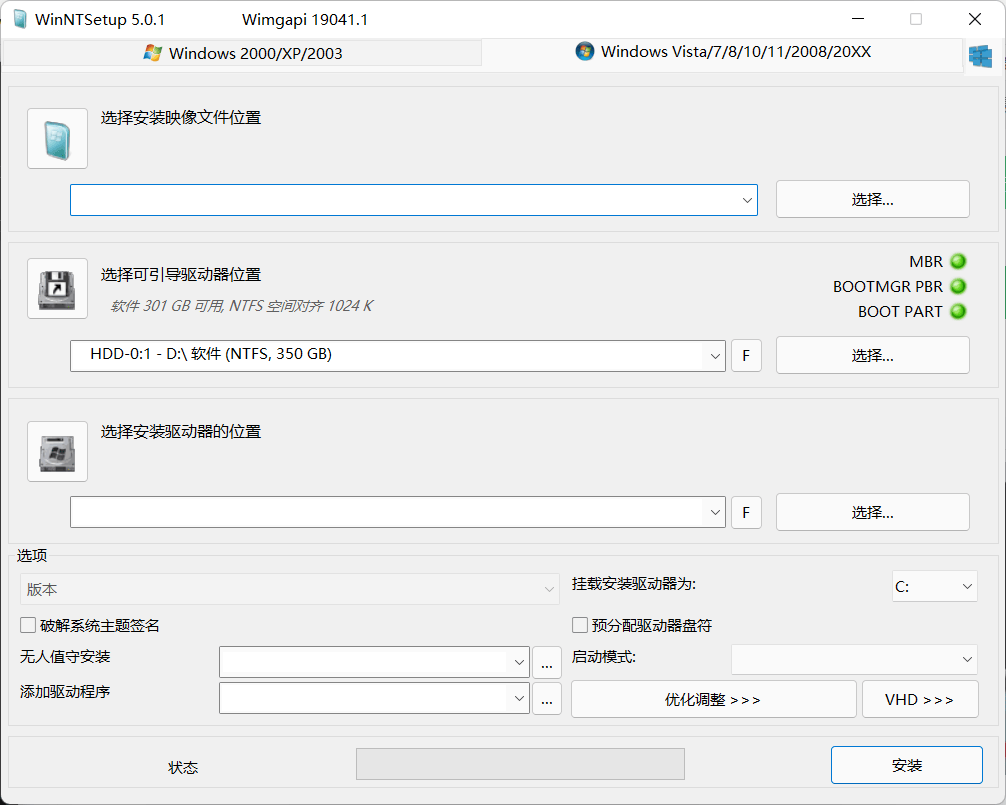Toggle the 预分配驱动器盘符 checkbox

tap(580, 626)
